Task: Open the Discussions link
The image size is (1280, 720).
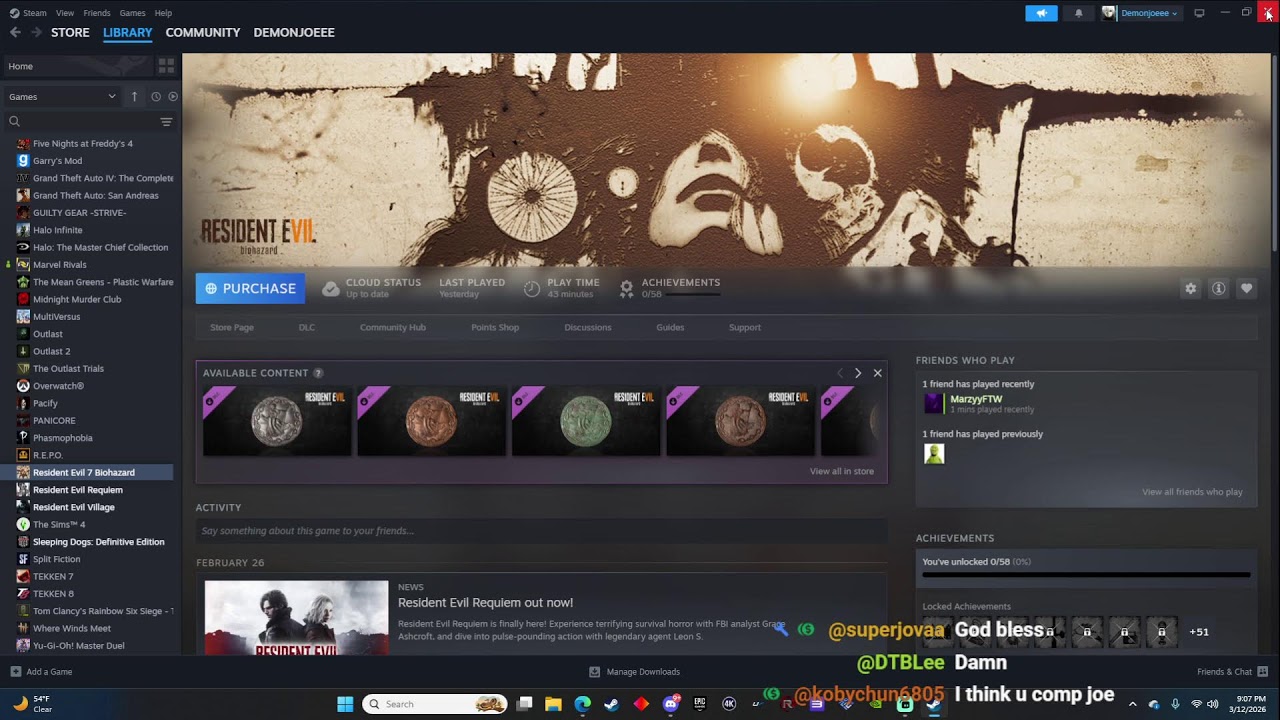Action: 588,327
